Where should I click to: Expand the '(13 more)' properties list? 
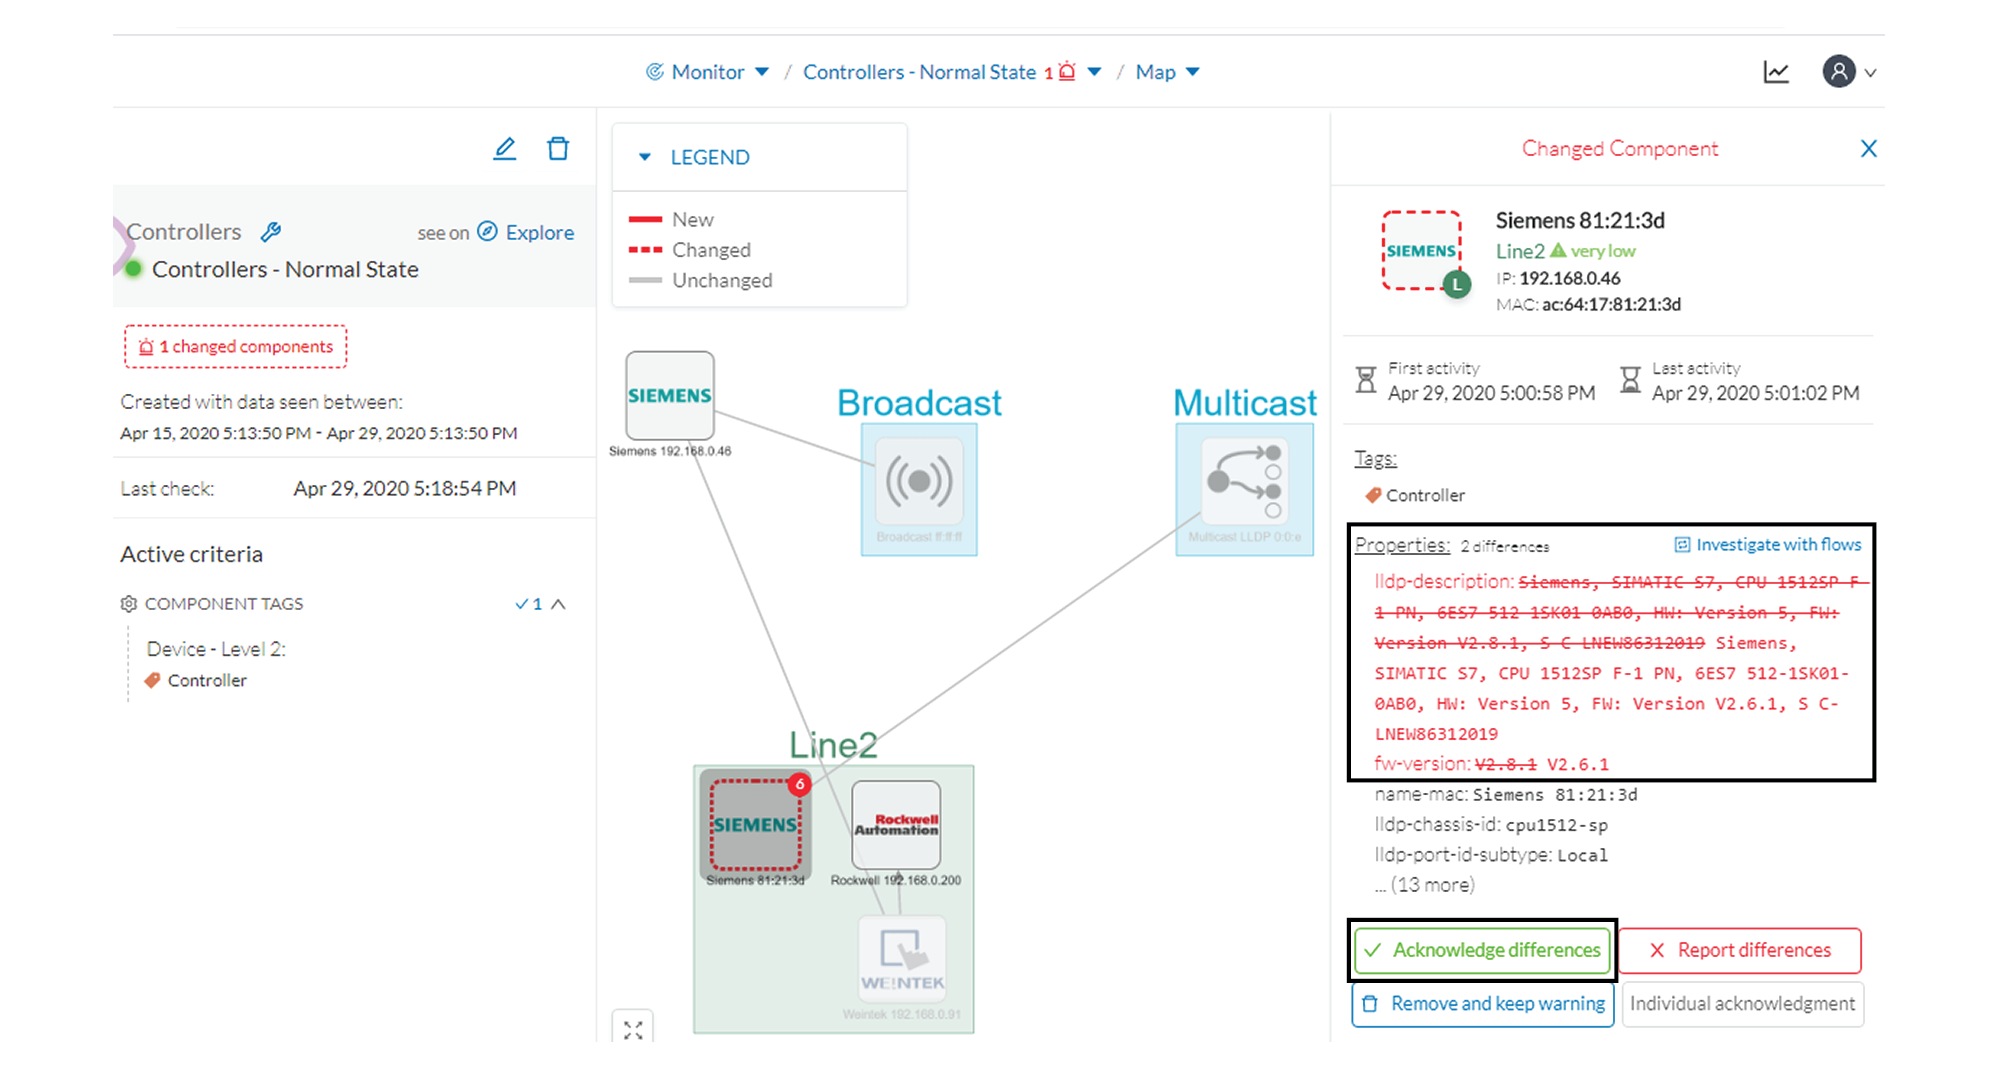tap(1426, 884)
